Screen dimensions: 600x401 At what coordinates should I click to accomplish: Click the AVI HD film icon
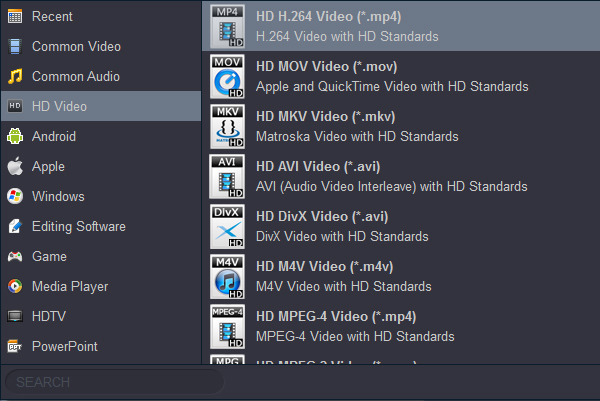coord(227,176)
